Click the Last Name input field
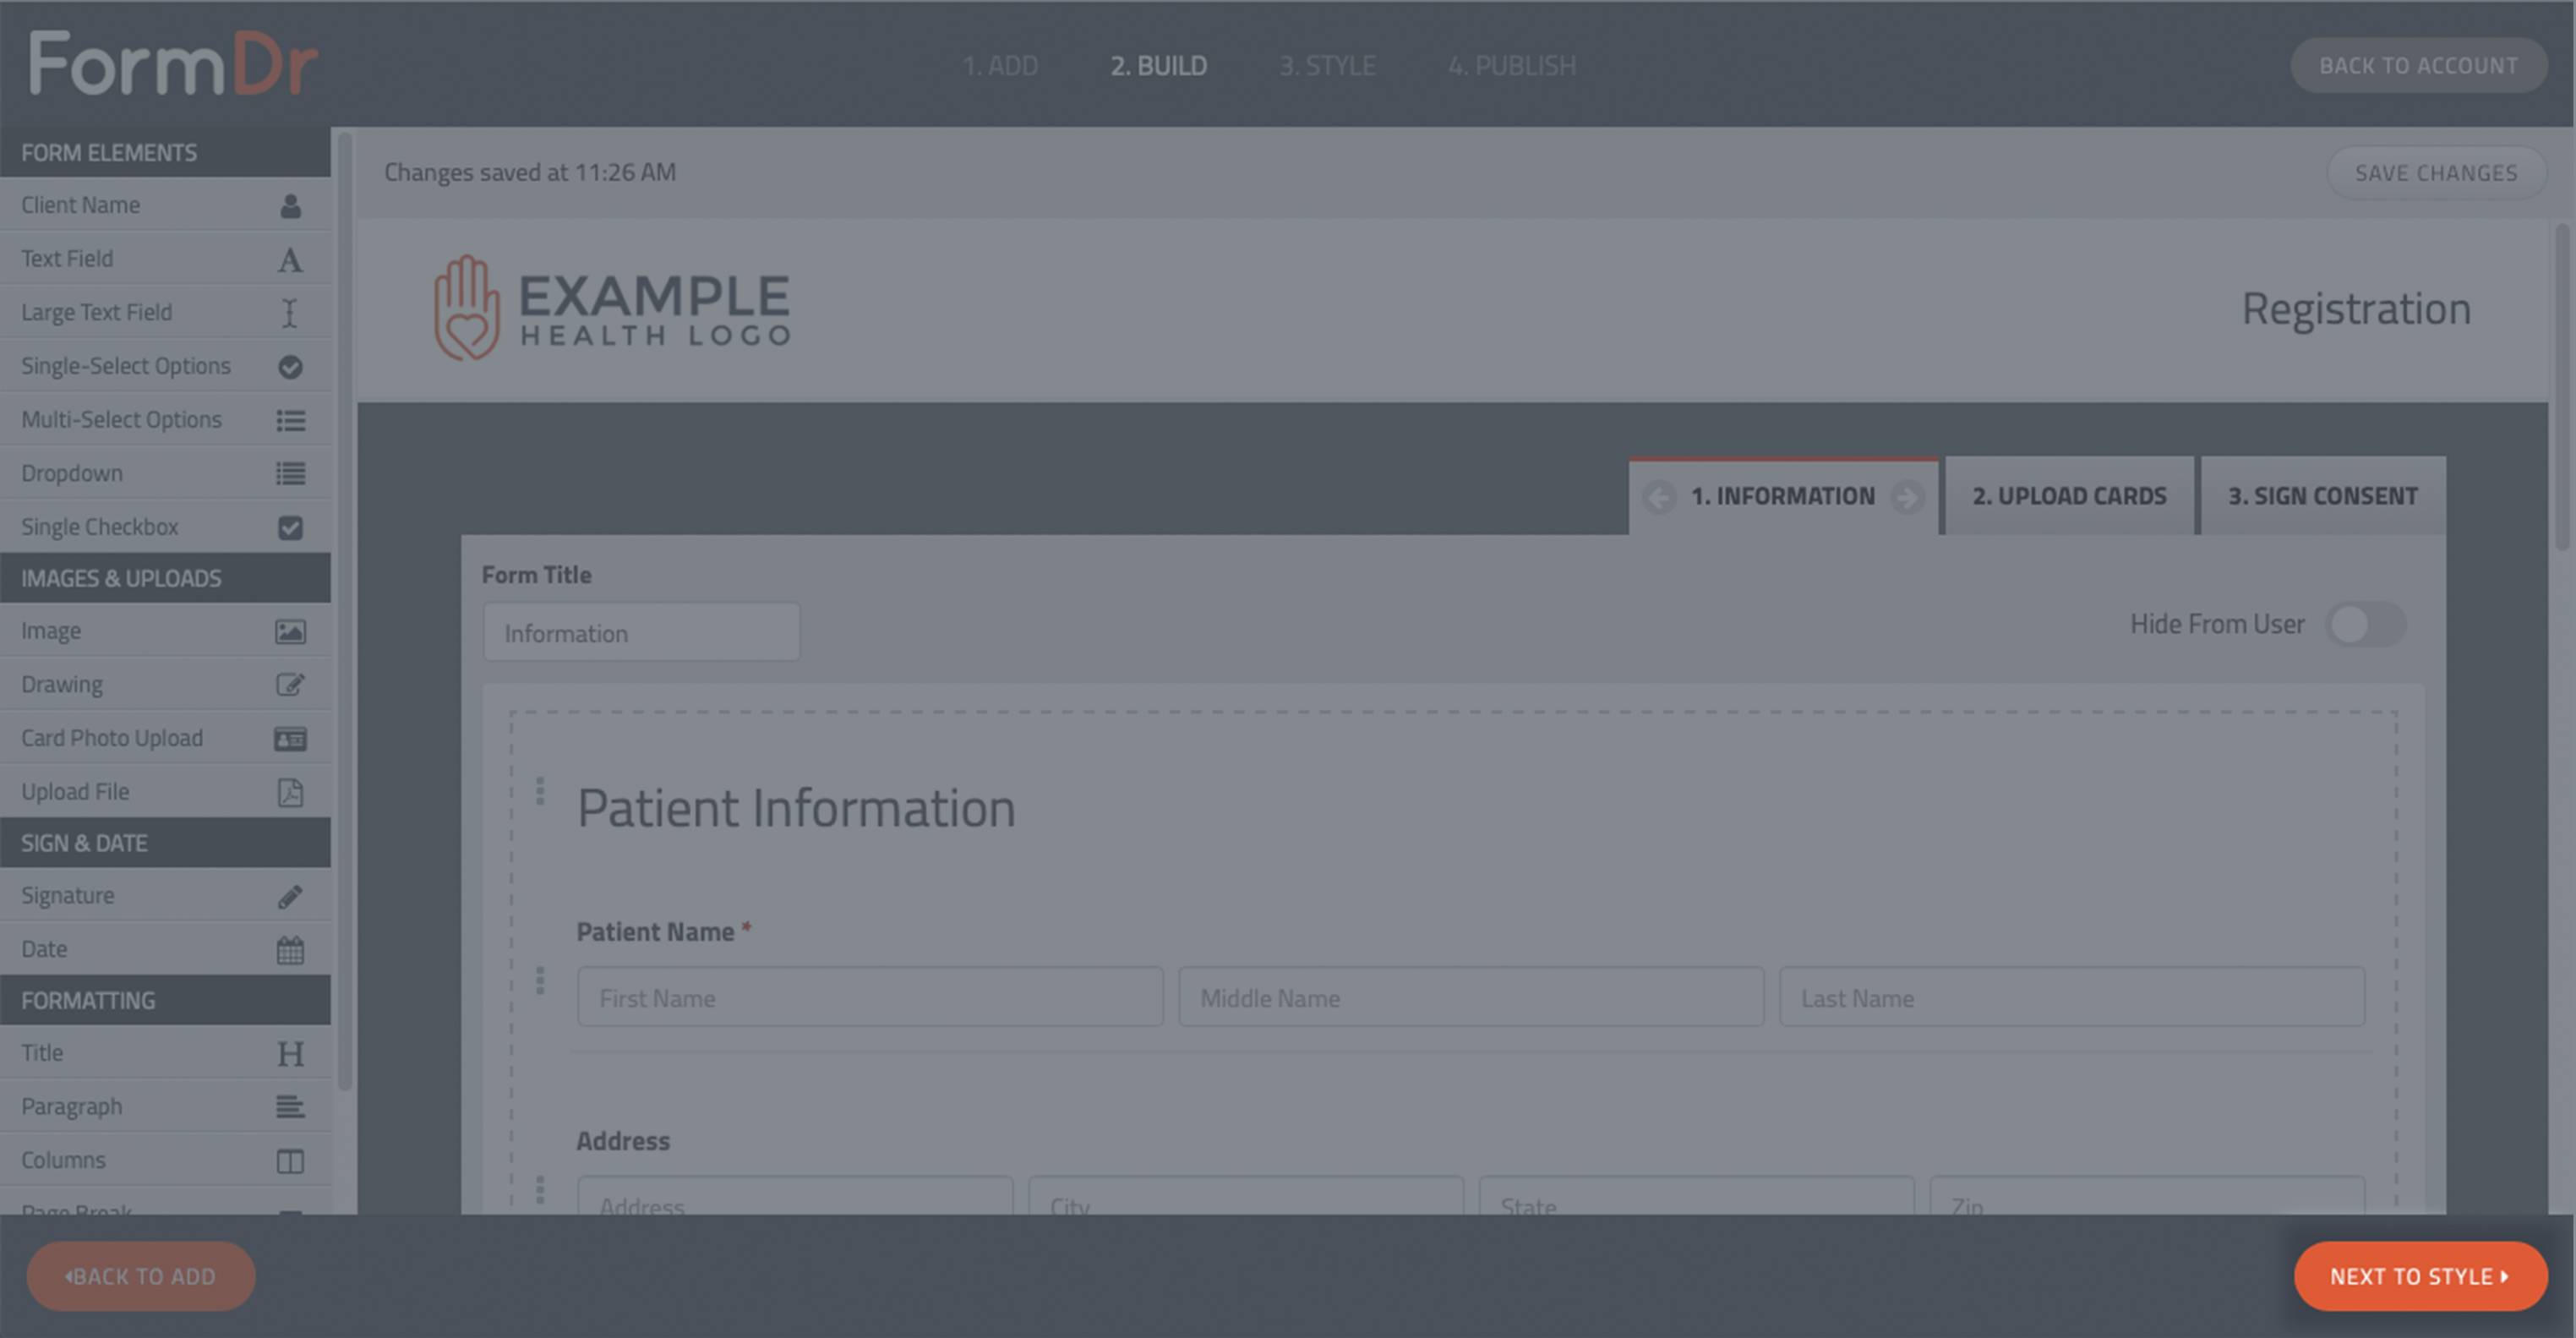 2072,998
